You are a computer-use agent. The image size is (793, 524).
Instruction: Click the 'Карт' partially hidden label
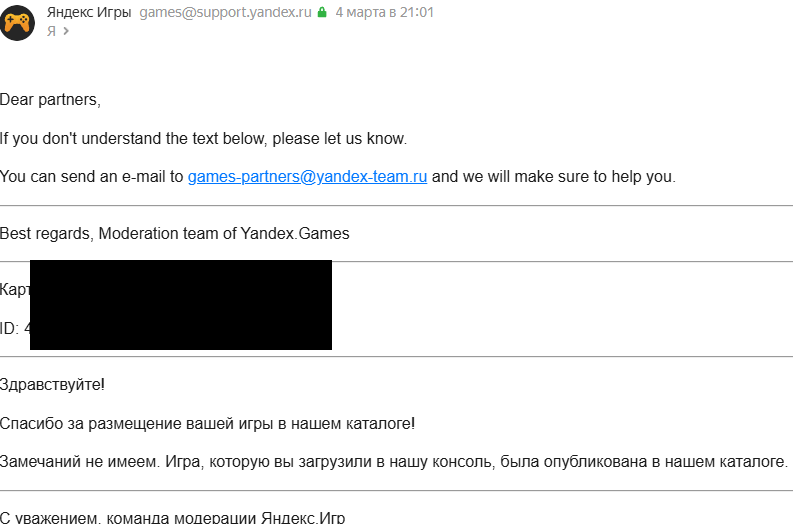[x=15, y=290]
